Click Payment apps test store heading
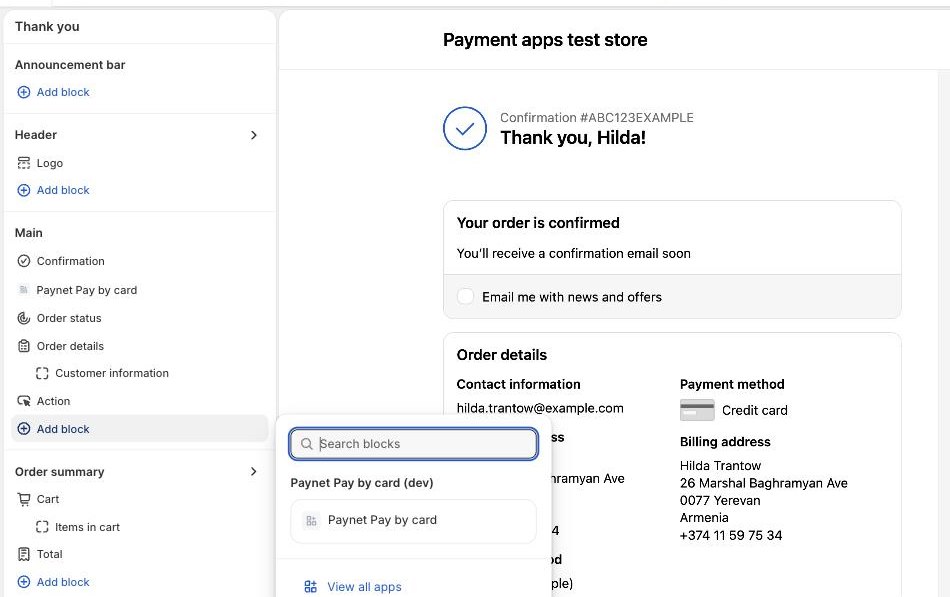The height and width of the screenshot is (597, 950). pos(545,40)
